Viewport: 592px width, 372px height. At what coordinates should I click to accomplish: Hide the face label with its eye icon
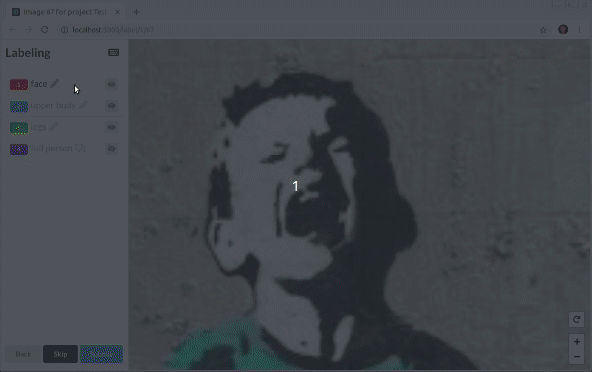coord(111,84)
